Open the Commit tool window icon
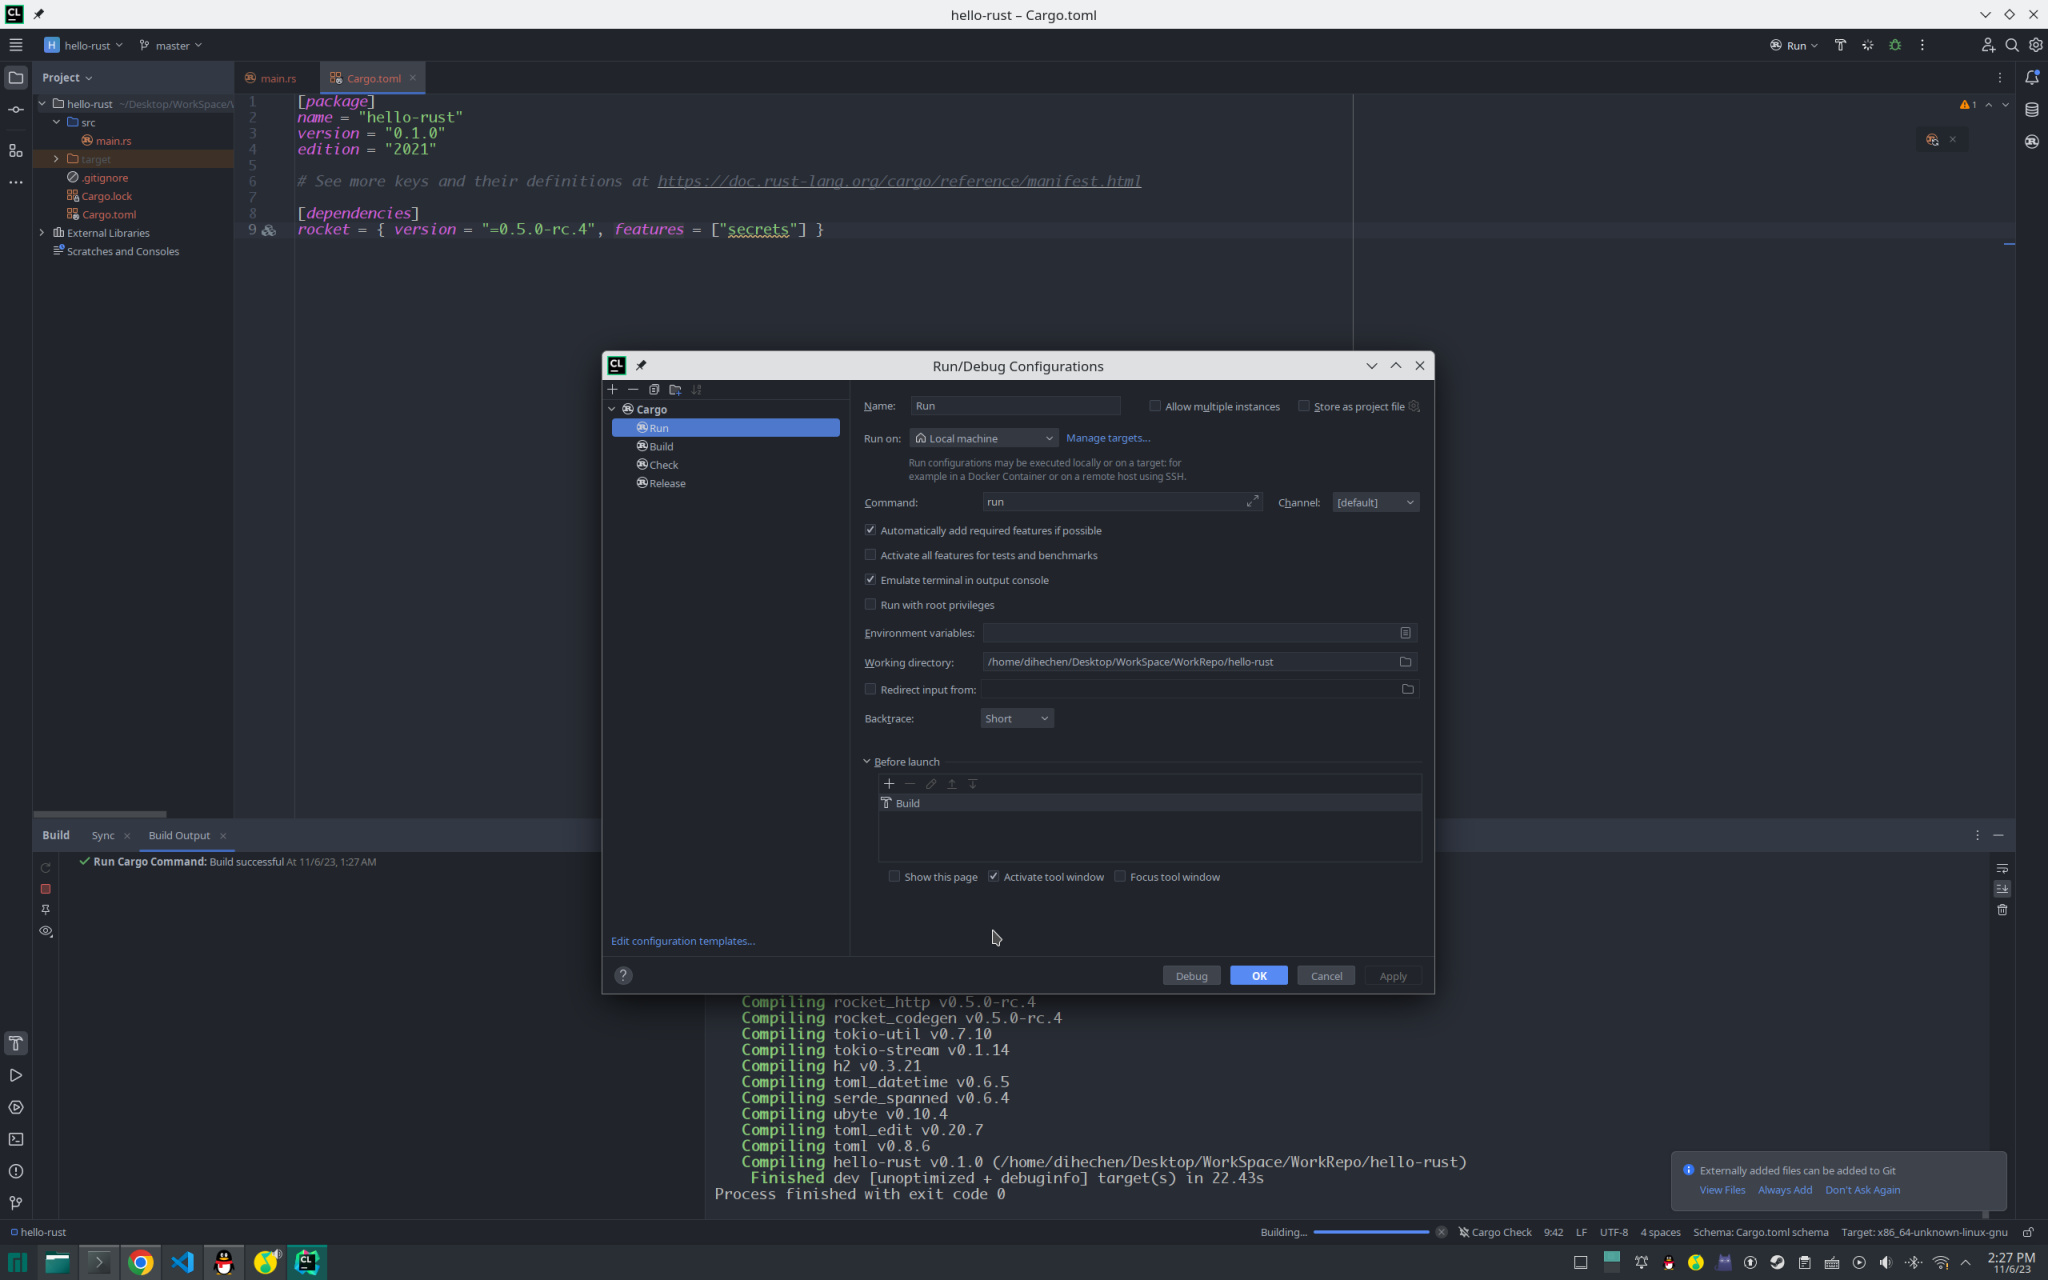Image resolution: width=2048 pixels, height=1280 pixels. [15, 109]
